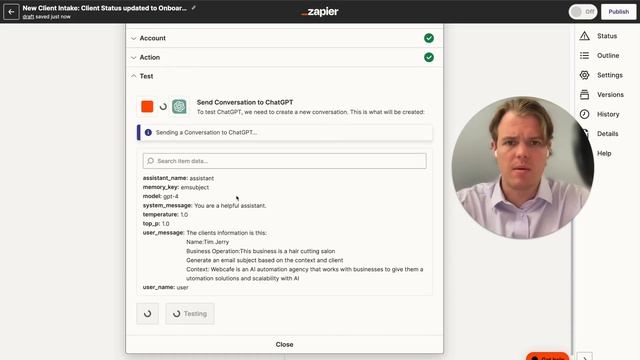Open the Outline list icon
640x360 pixels.
point(584,56)
